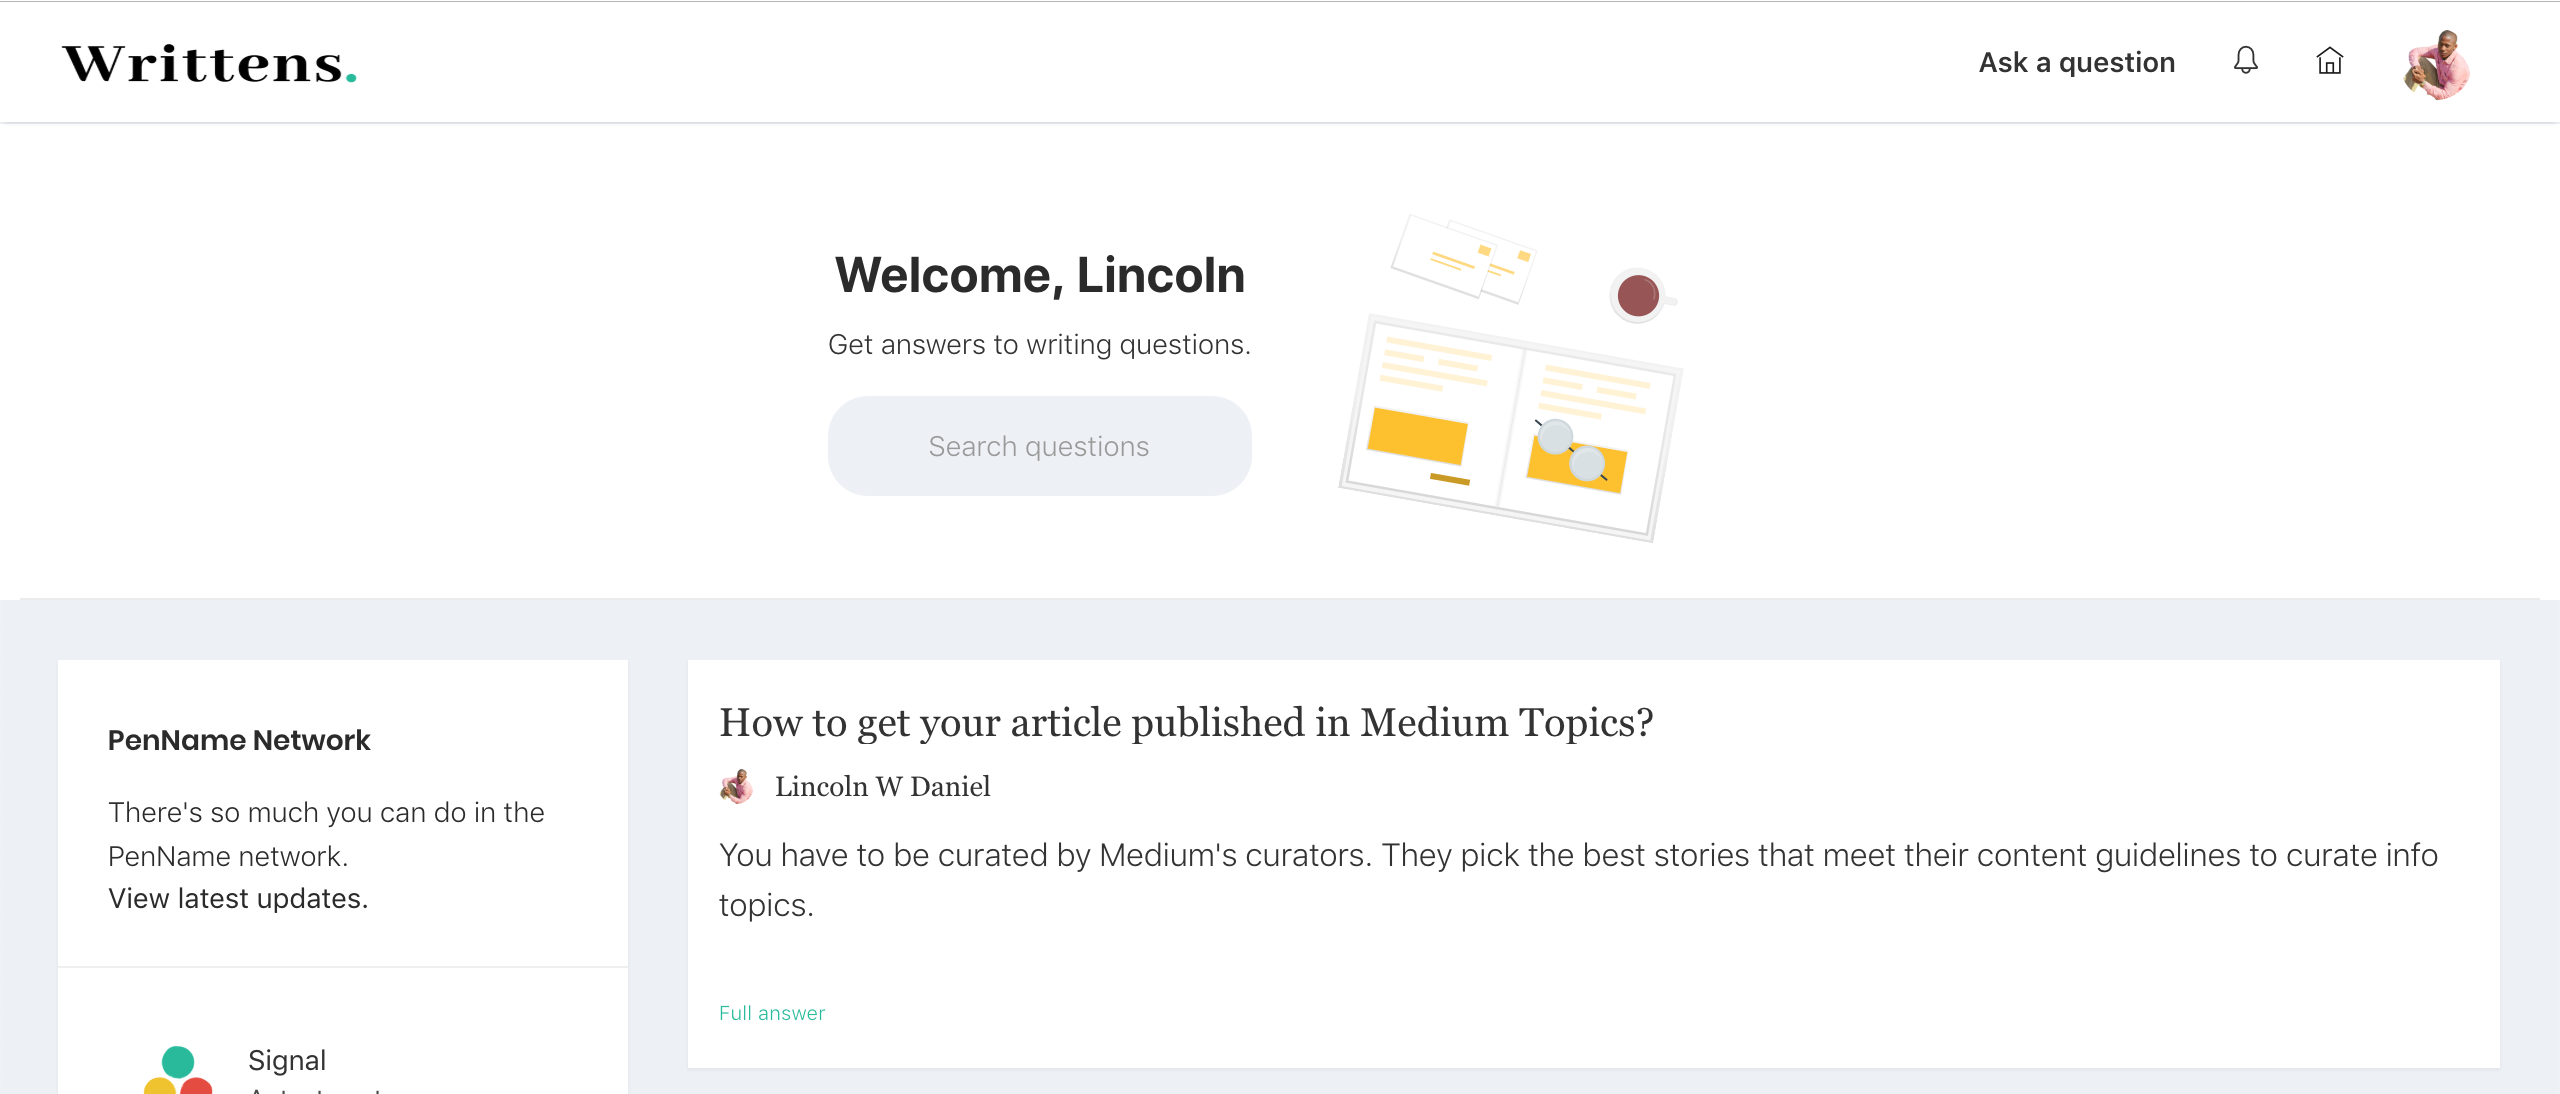
Task: Click the Ask a question link
Action: [2076, 62]
